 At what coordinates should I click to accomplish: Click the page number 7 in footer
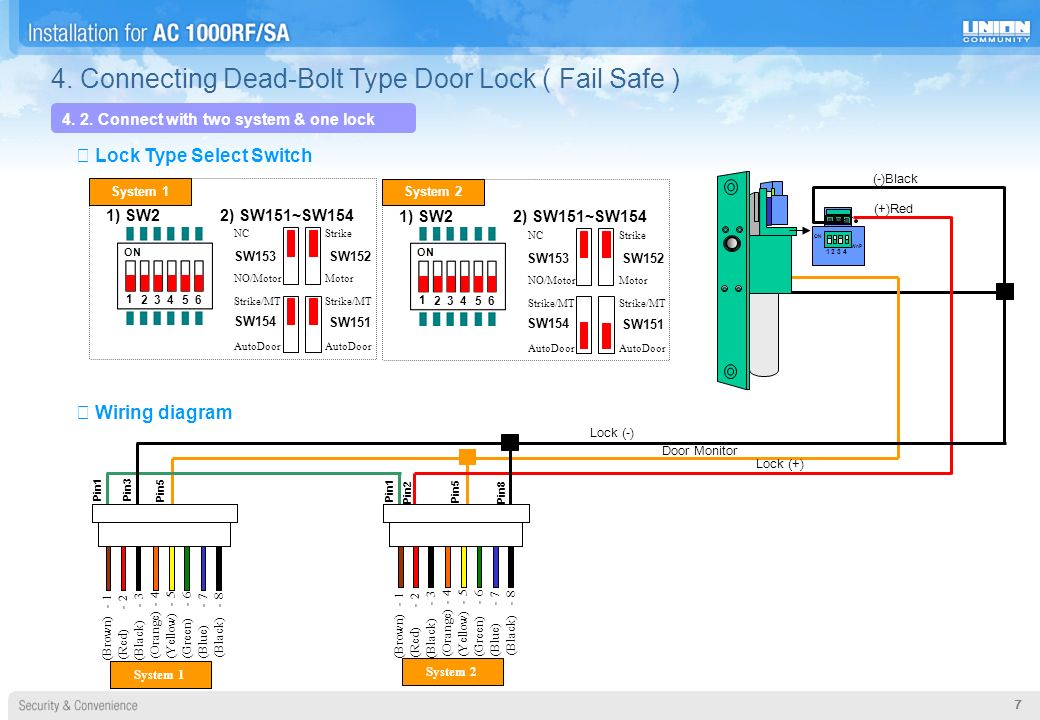1017,705
